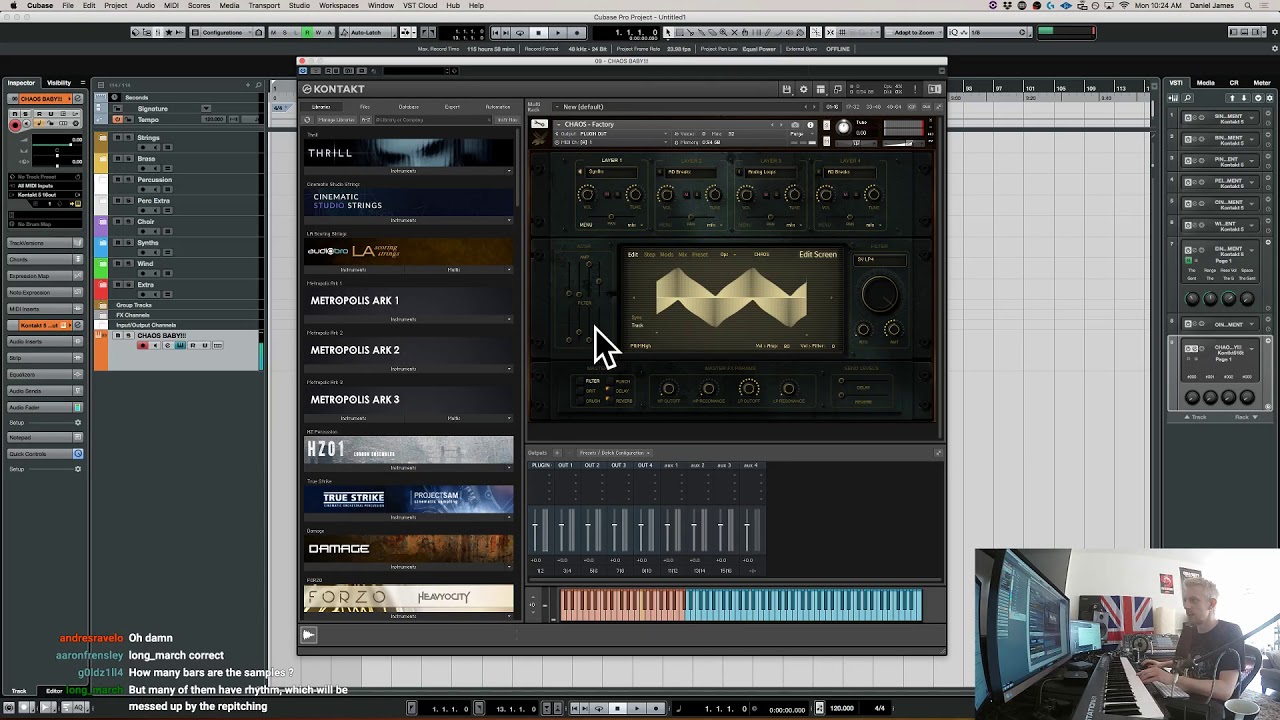Open the Transport menu
This screenshot has width=1280, height=720.
(264, 6)
